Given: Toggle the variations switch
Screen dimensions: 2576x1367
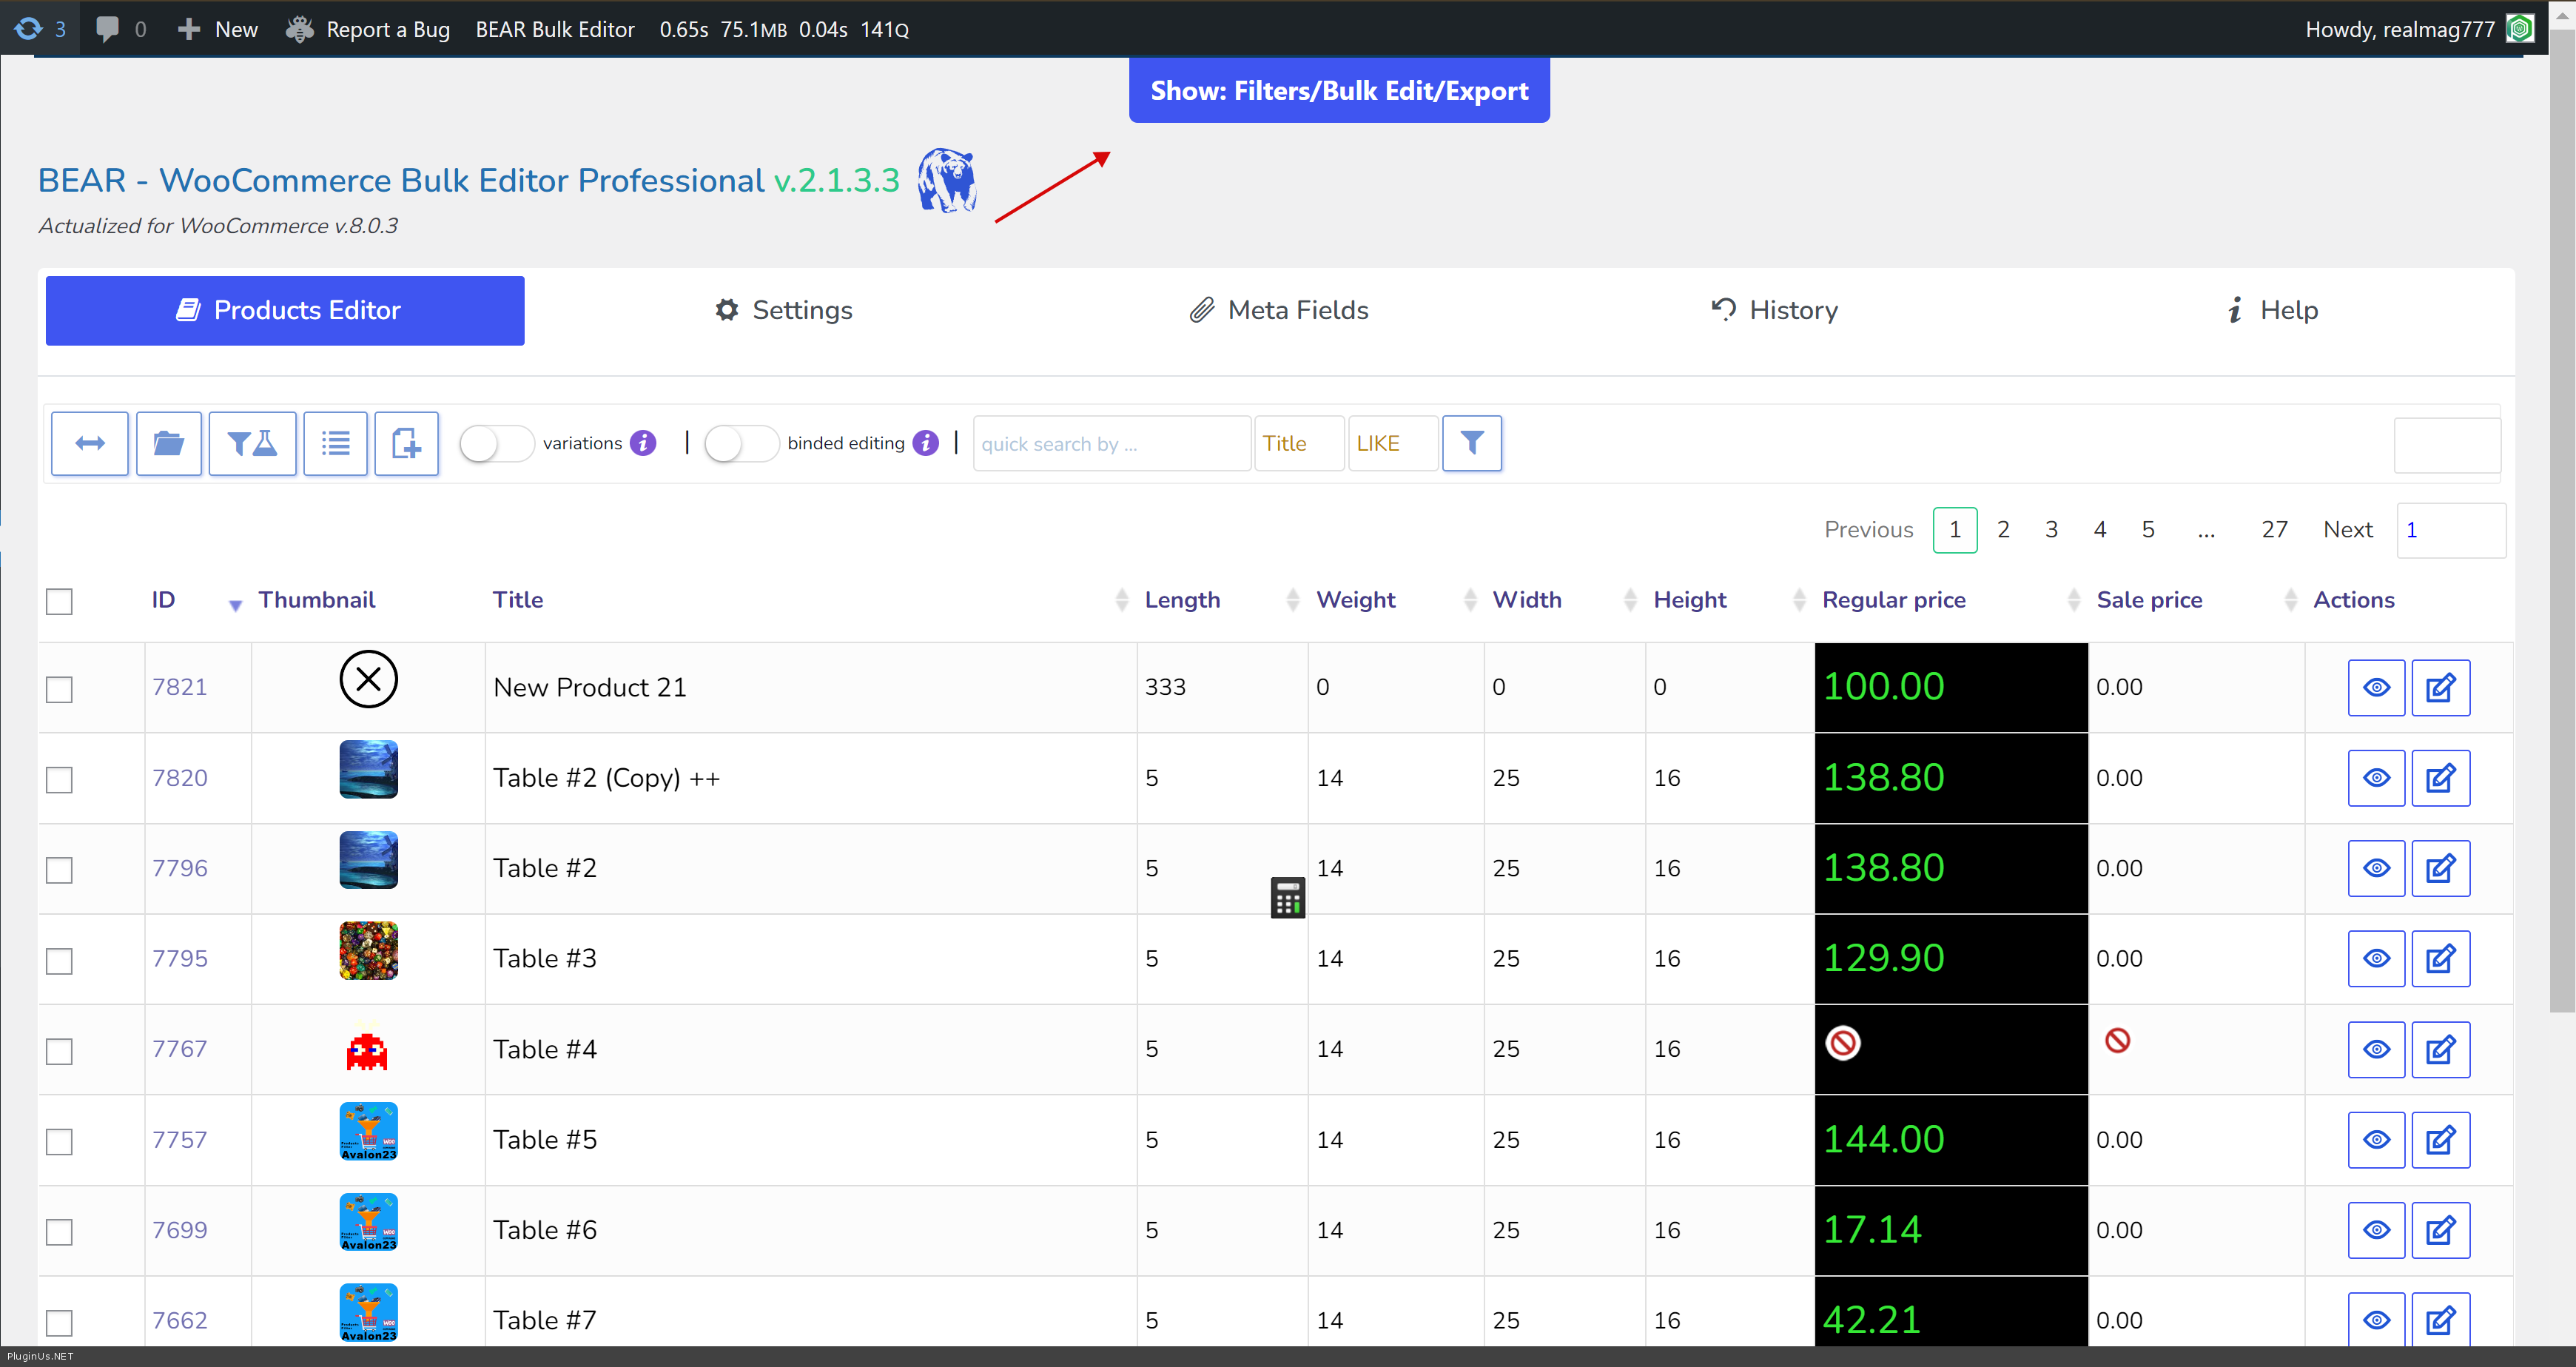Looking at the screenshot, I should click(x=496, y=443).
